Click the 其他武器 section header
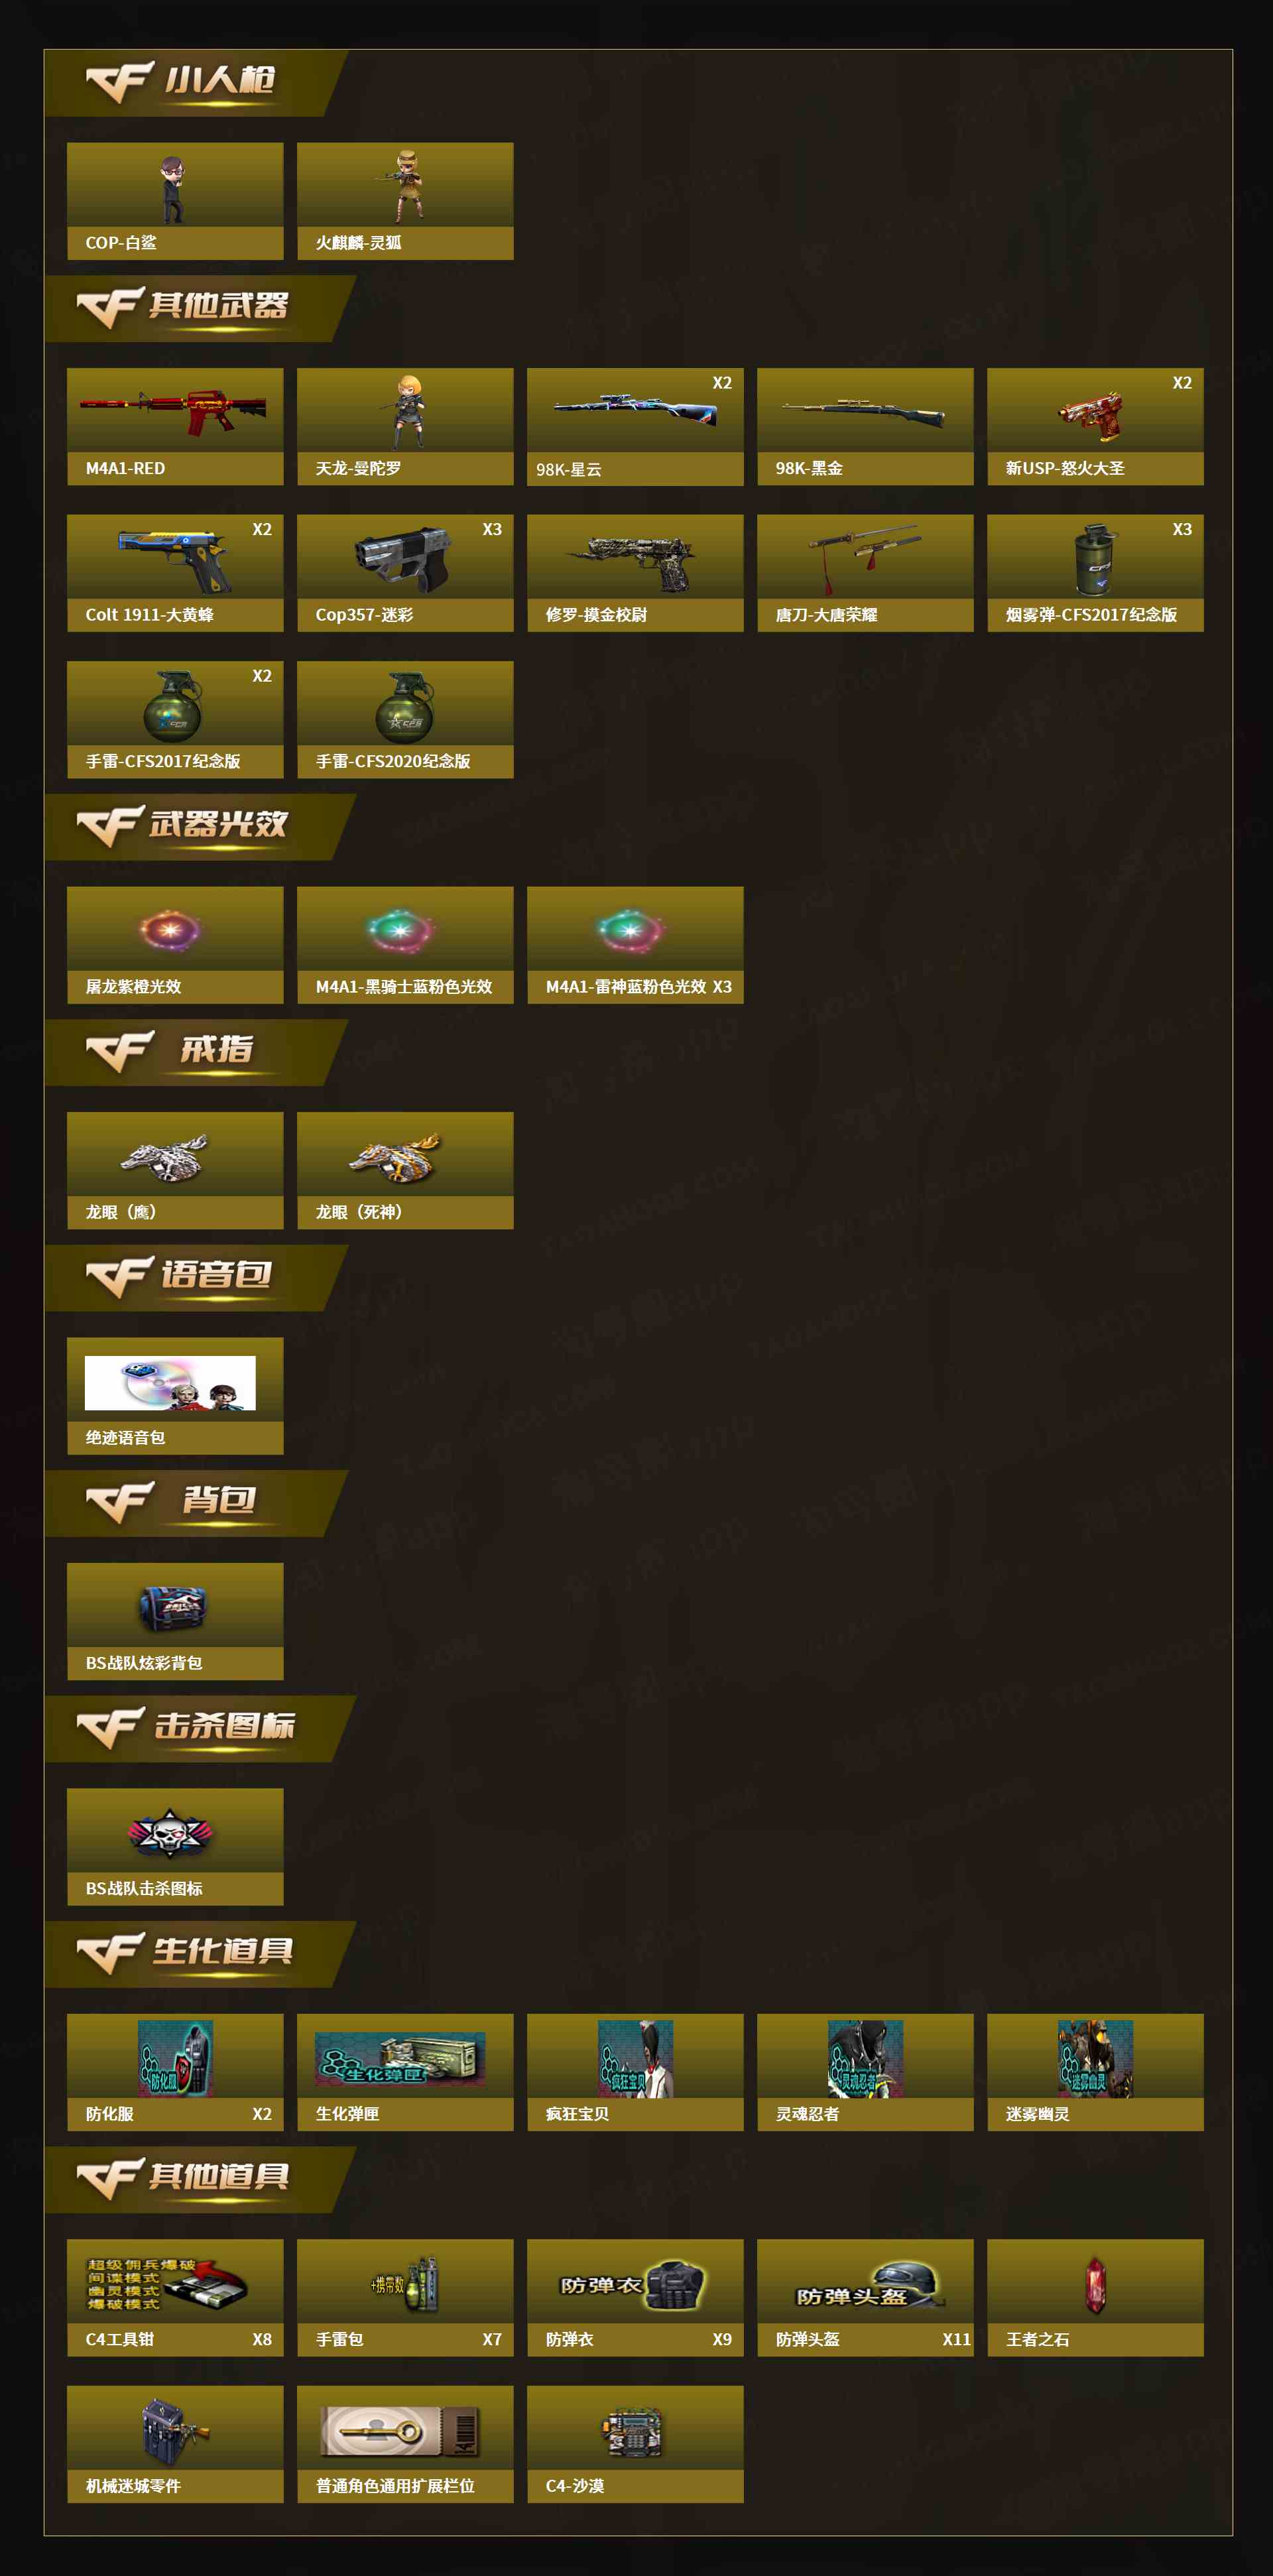This screenshot has height=2576, width=1273. [x=200, y=308]
